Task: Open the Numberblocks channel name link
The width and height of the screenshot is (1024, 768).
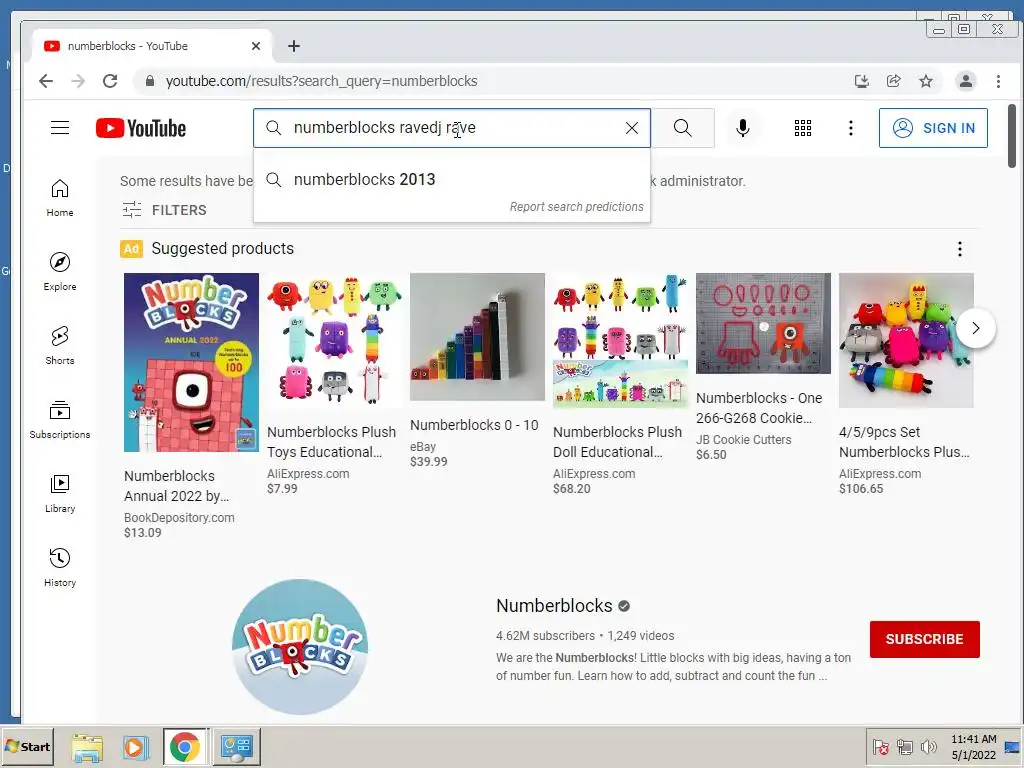Action: [x=554, y=606]
